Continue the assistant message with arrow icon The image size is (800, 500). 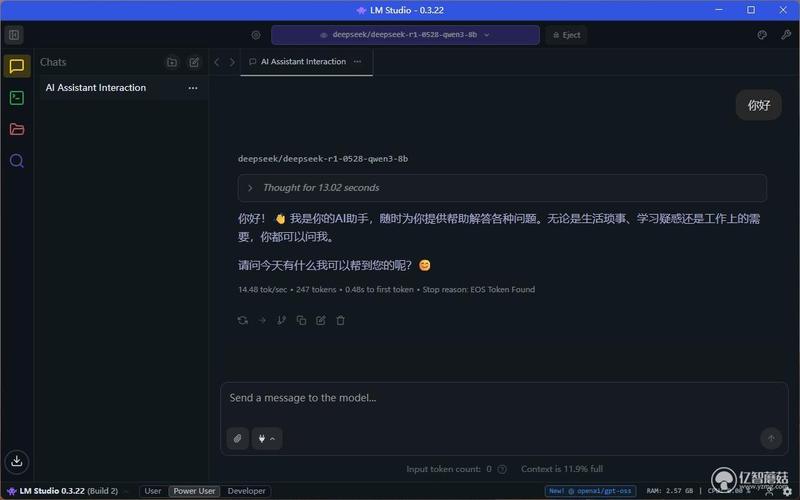click(262, 320)
